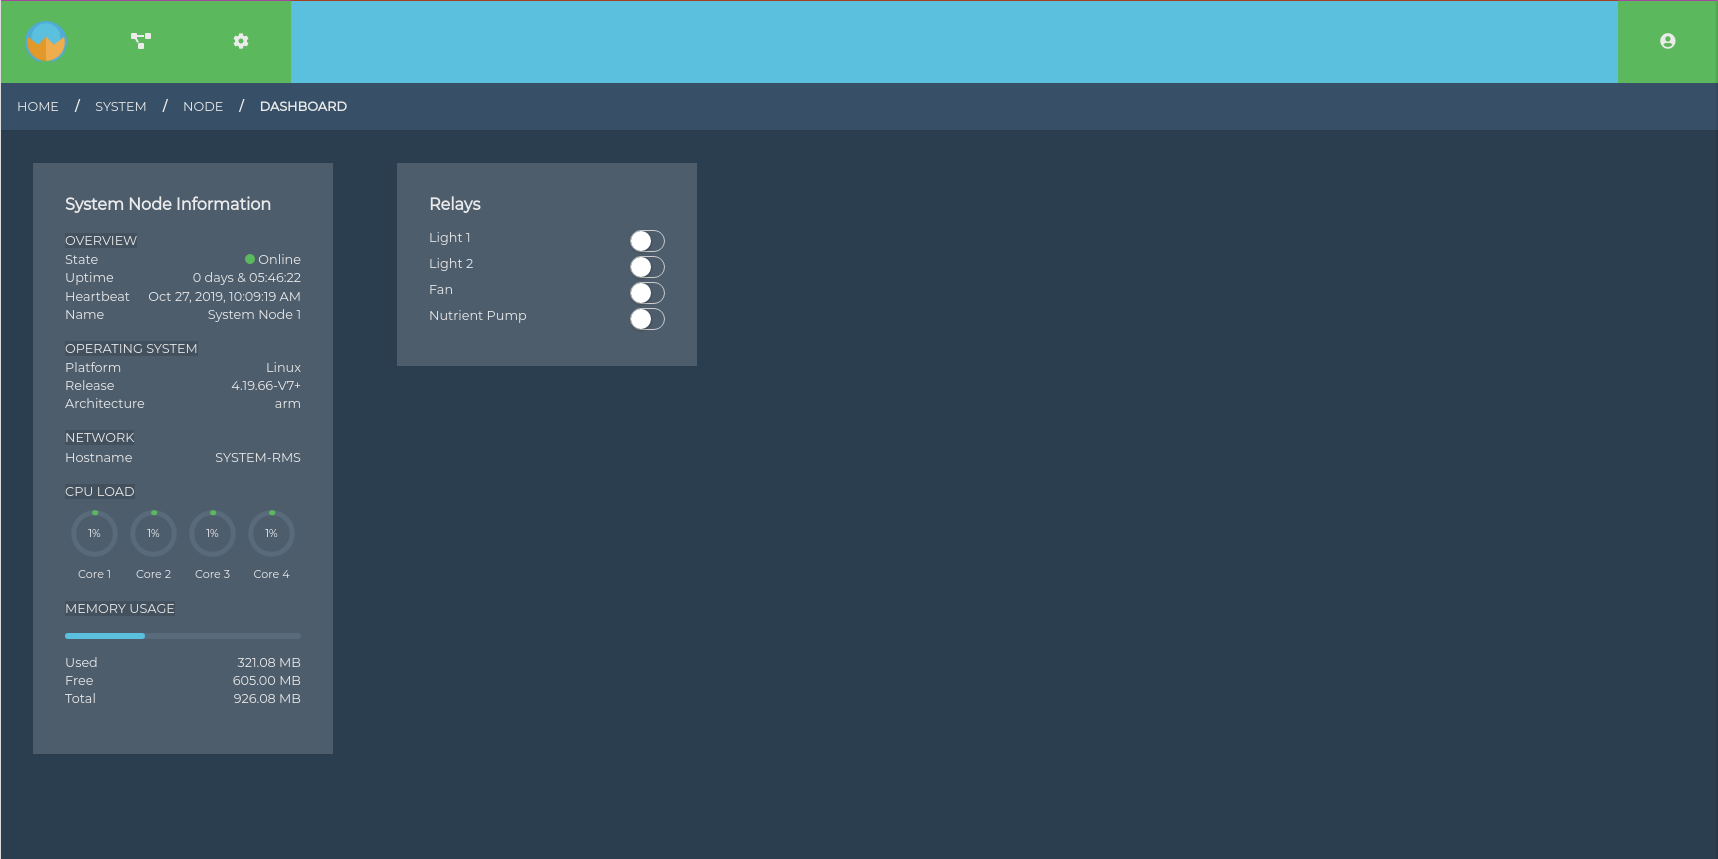Click the green Online status dot

(250, 259)
